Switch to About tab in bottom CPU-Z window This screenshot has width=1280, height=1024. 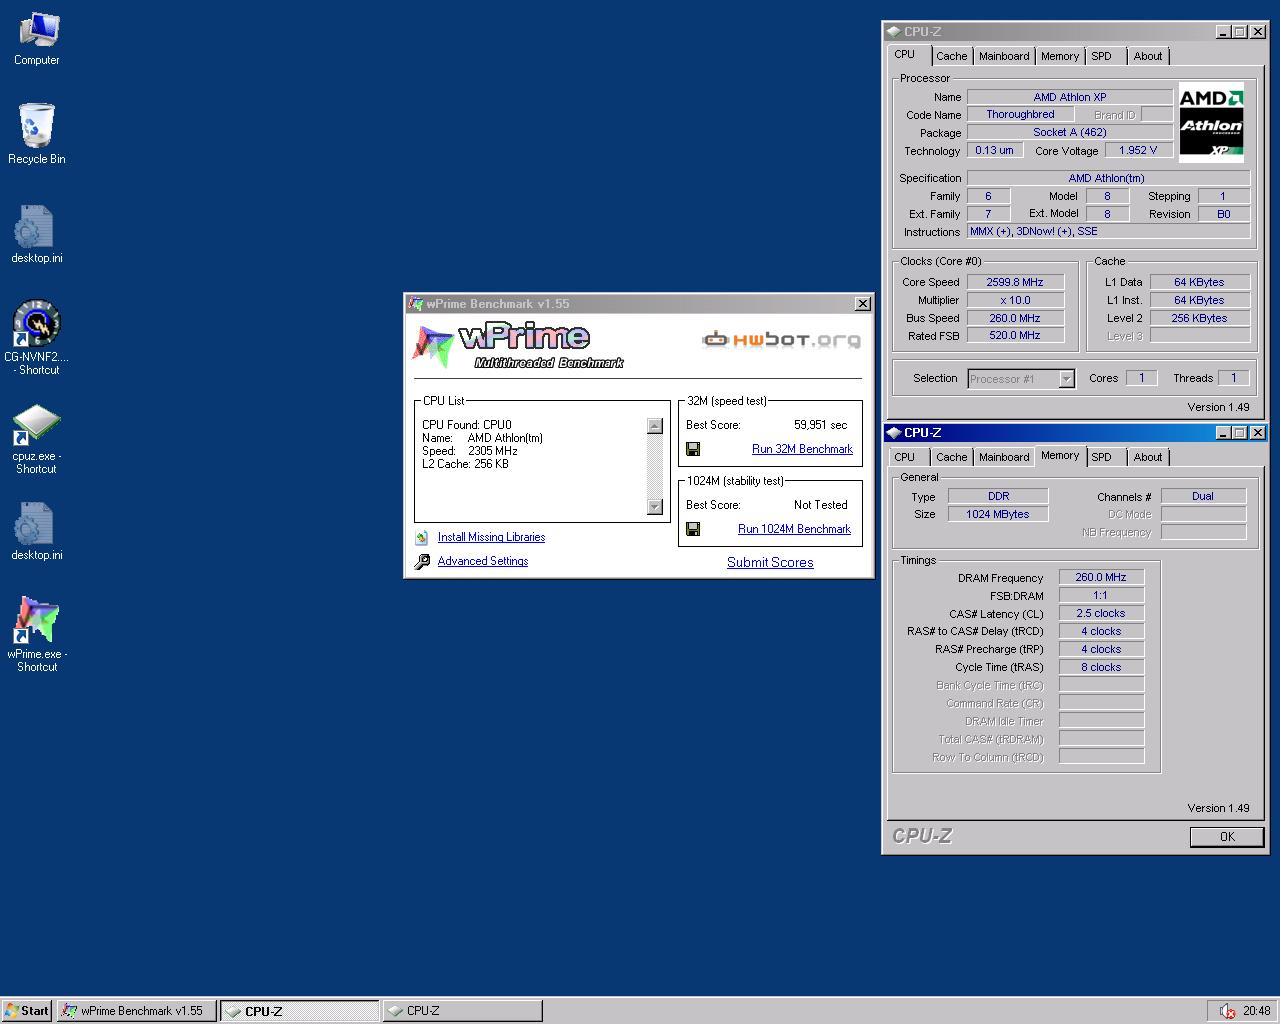tap(1148, 457)
